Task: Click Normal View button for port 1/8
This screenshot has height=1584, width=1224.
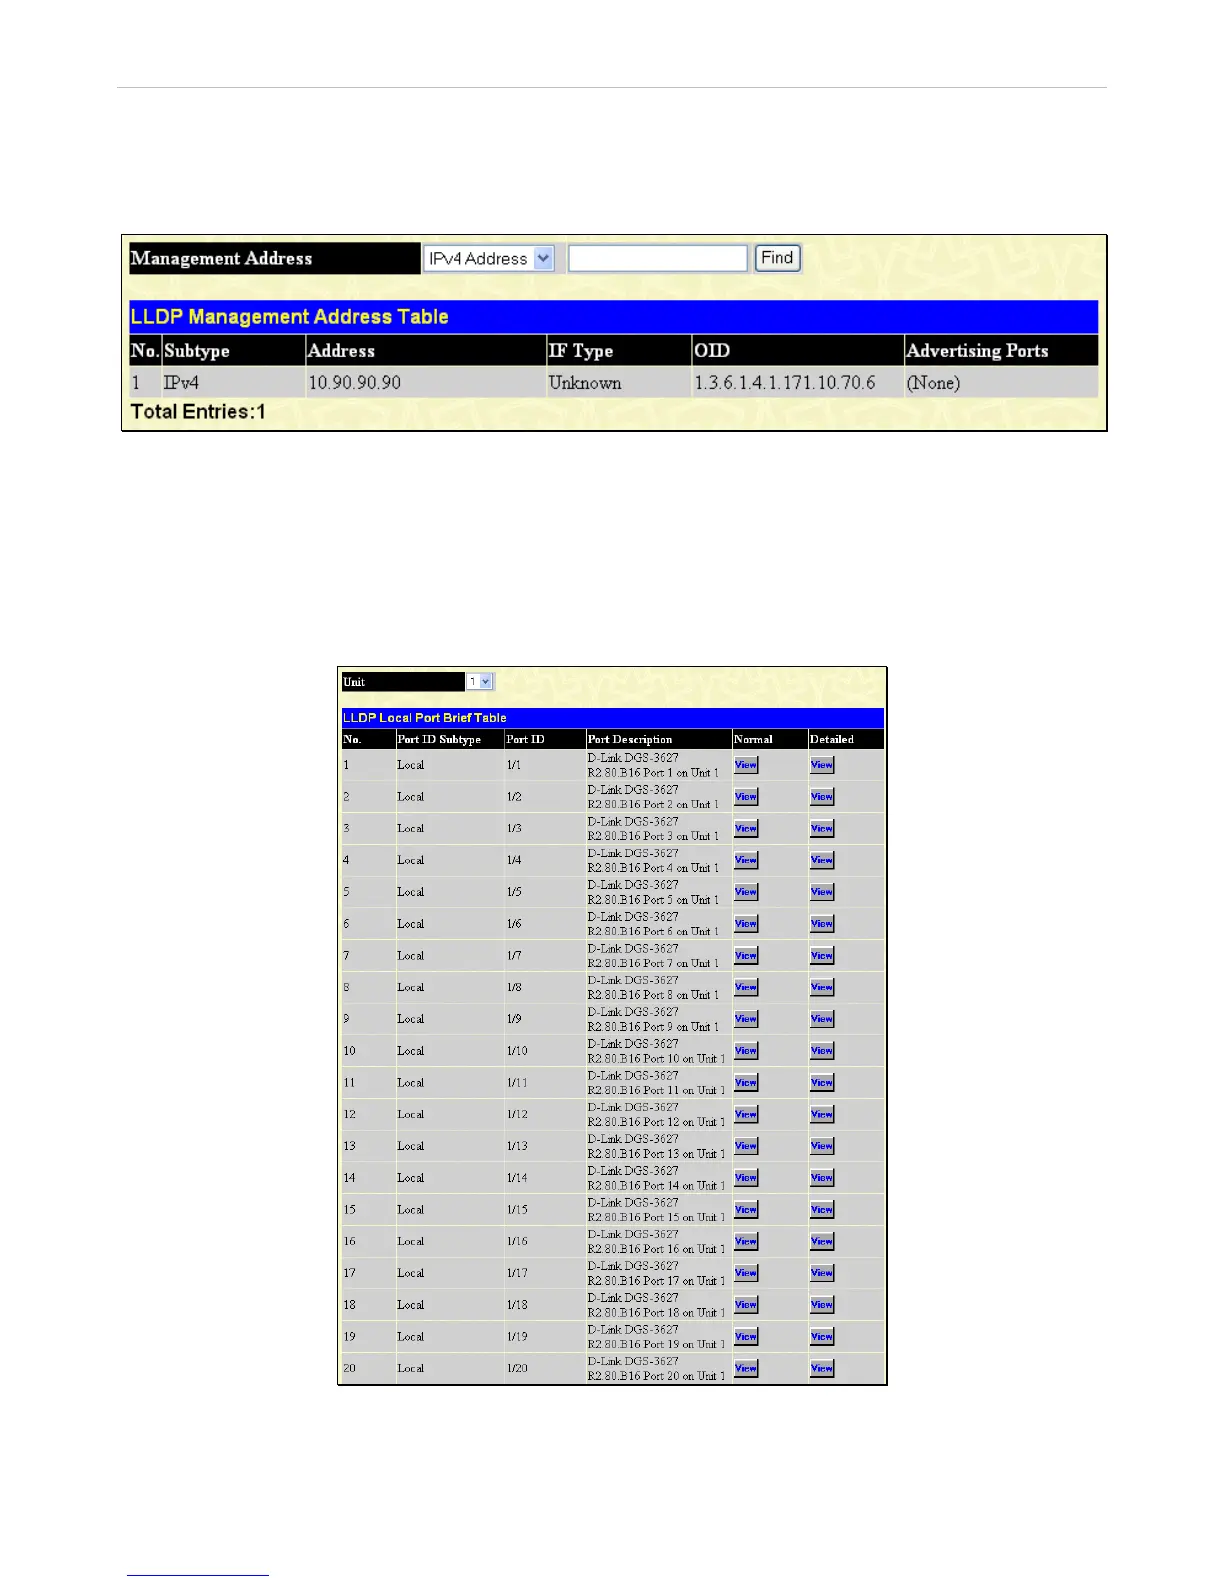Action: click(746, 987)
